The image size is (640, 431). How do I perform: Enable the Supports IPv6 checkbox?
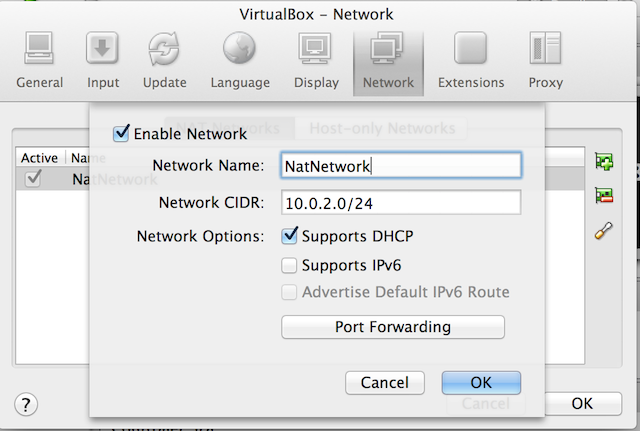click(289, 265)
